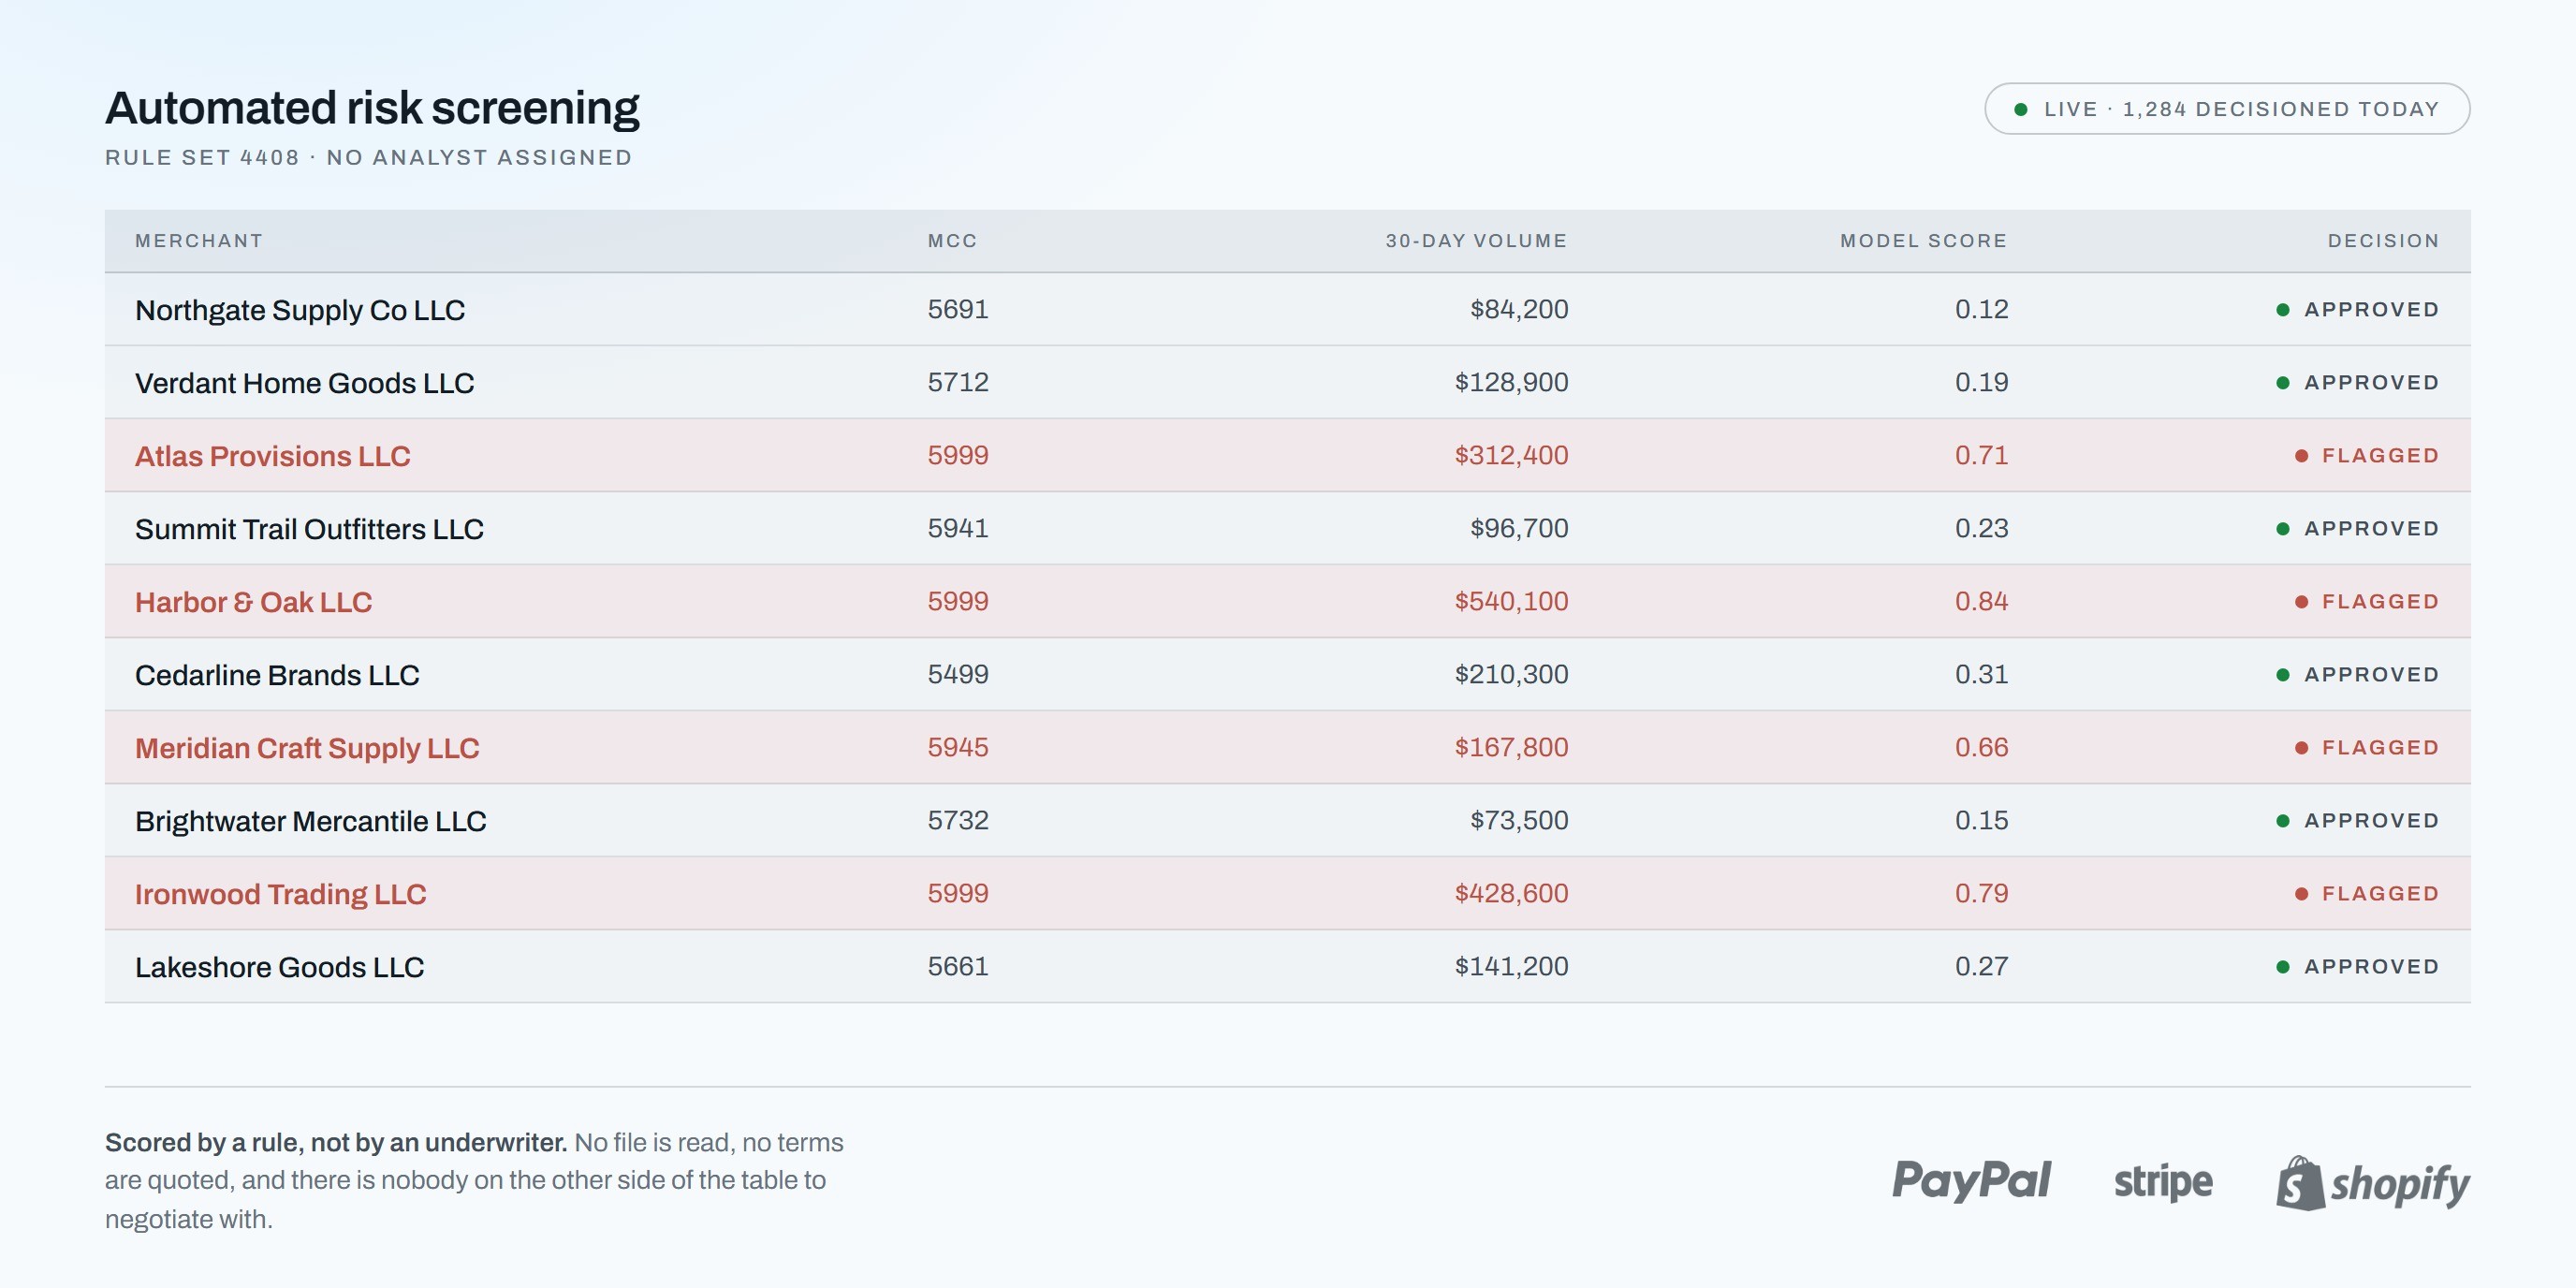Click the Merchant column header
Screen dimensions: 2576x1288
199,241
